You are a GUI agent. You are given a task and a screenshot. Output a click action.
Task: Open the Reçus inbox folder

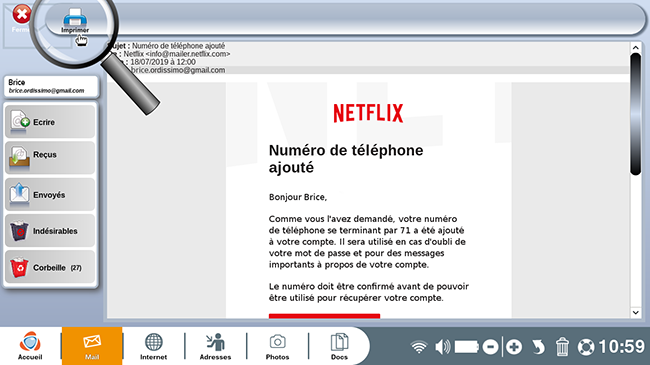[50, 158]
